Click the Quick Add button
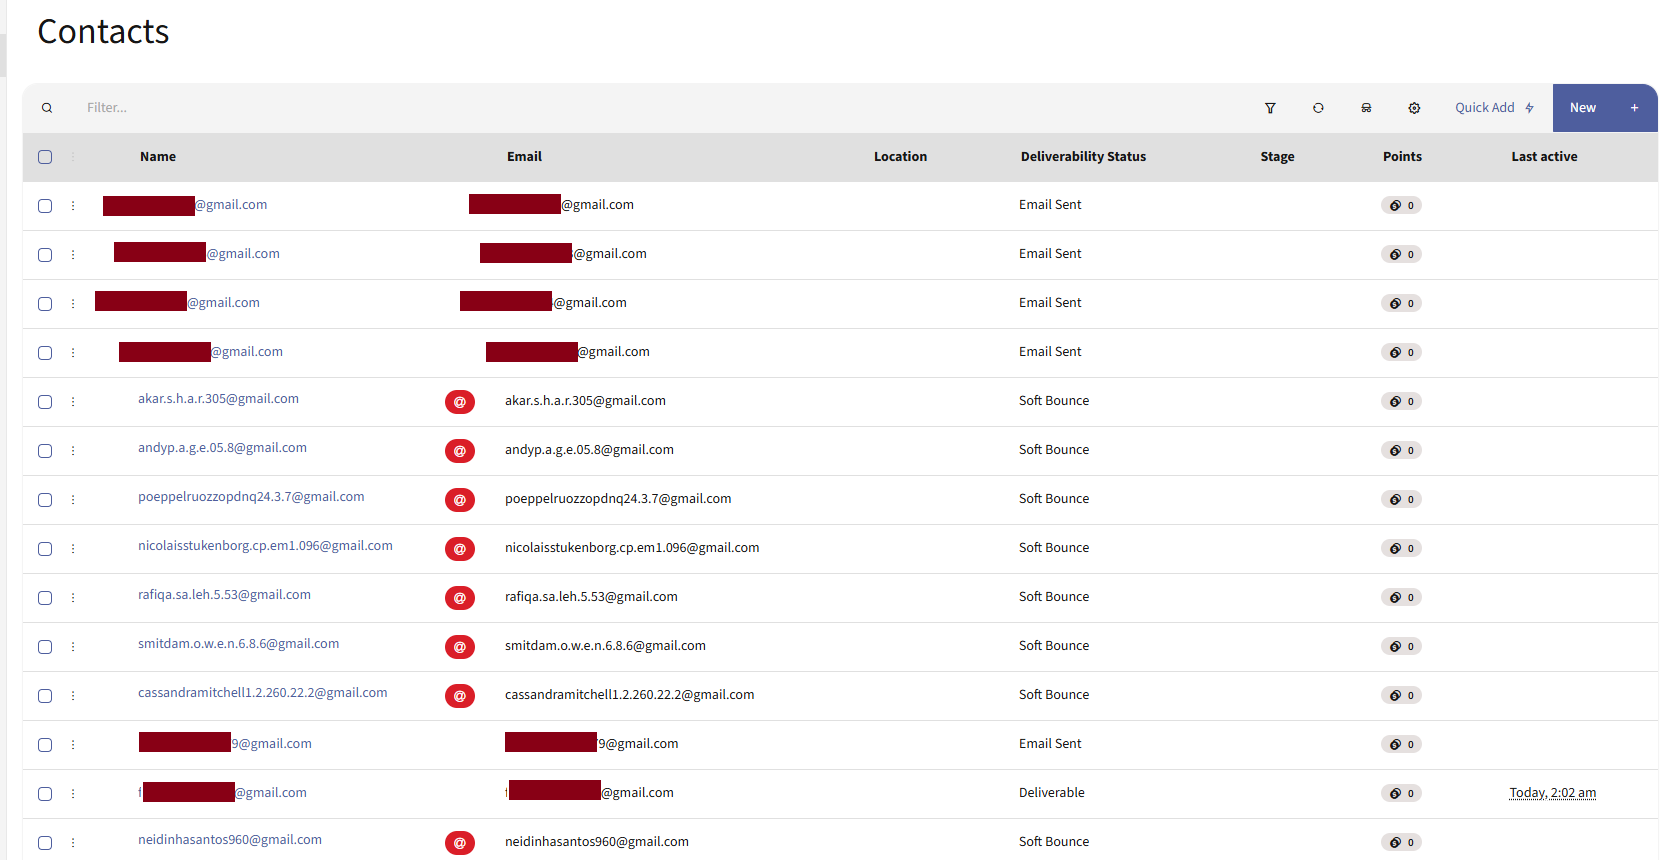Viewport: 1672px width, 860px height. 1494,108
